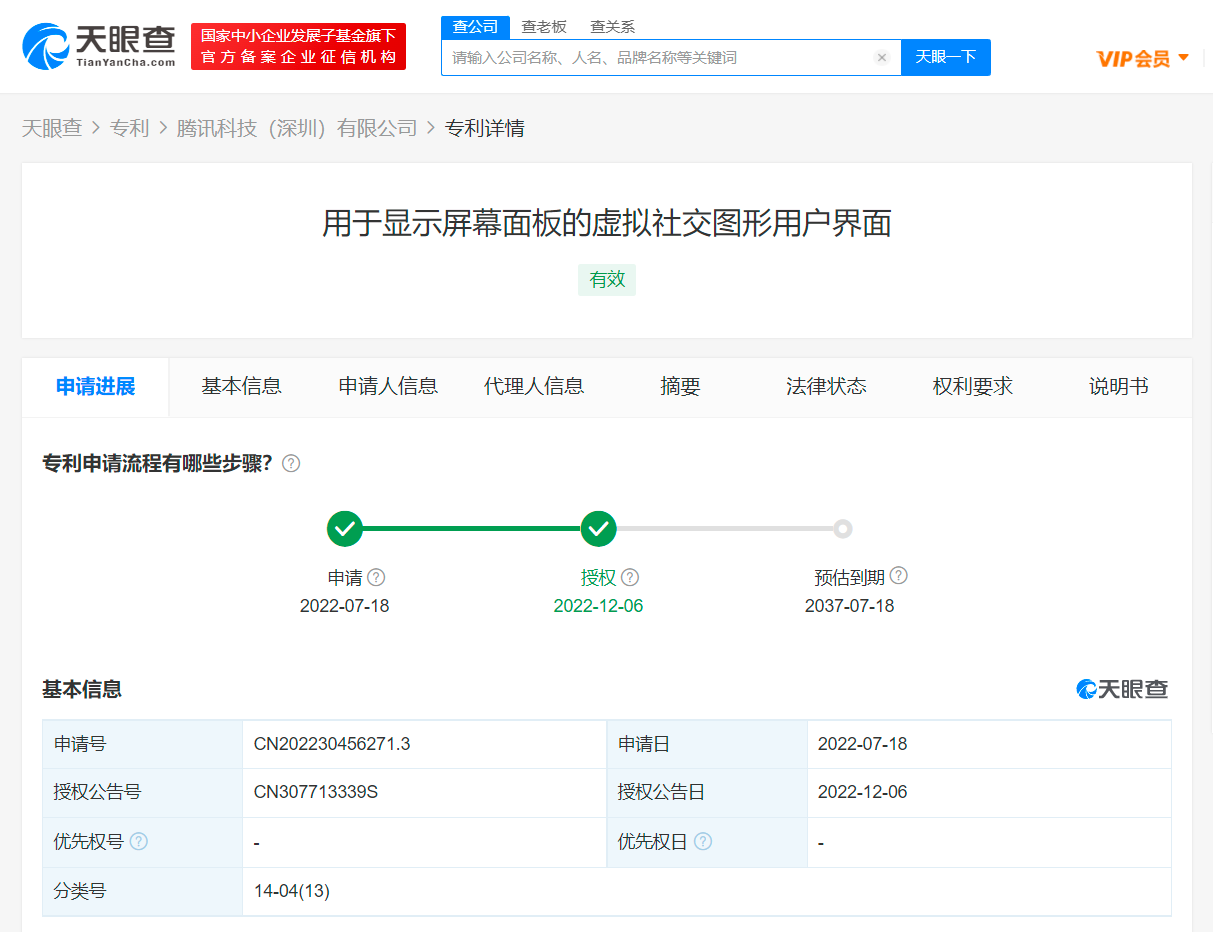Screen dimensions: 1213x932
Task: Click info icon beside 优先权号
Action: pos(139,842)
